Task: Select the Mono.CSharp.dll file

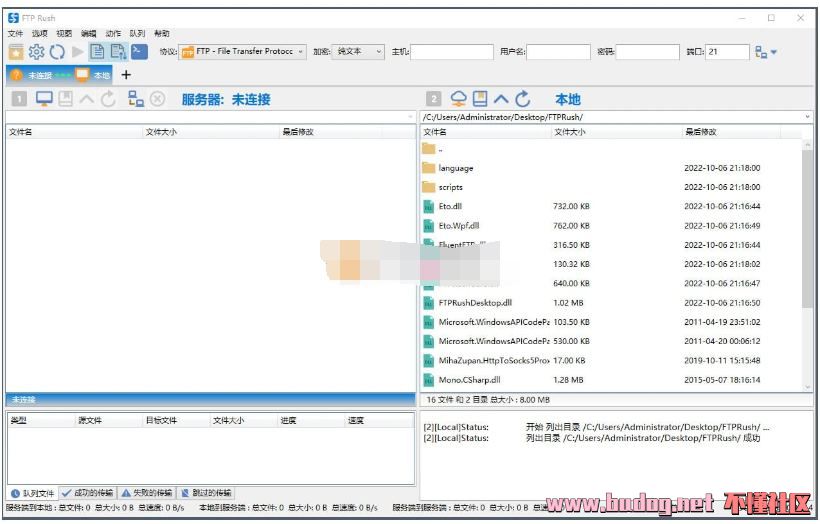Action: coord(610,380)
